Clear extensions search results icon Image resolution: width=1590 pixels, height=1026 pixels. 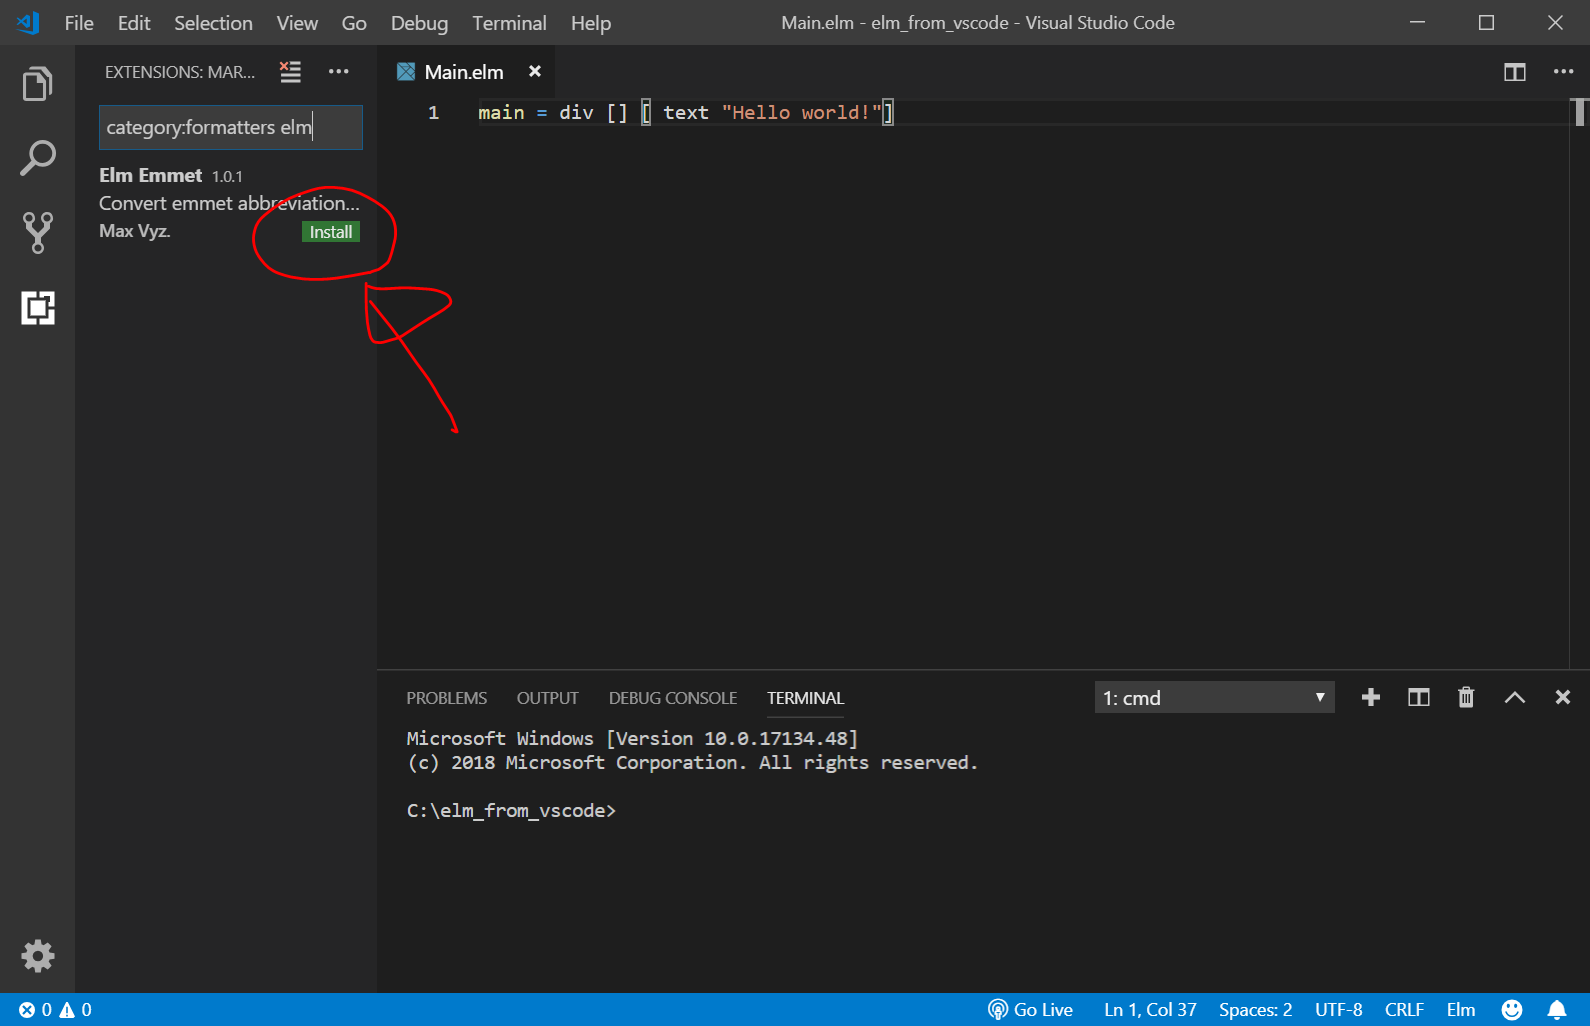coord(290,72)
